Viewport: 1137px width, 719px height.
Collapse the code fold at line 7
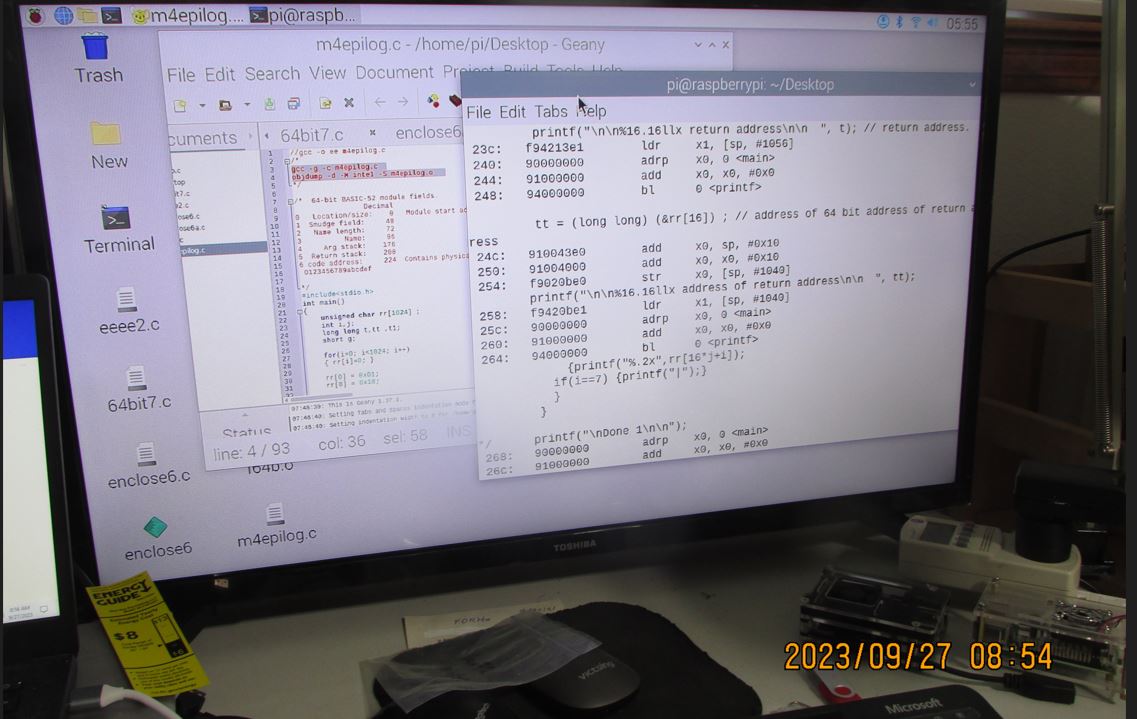(291, 201)
